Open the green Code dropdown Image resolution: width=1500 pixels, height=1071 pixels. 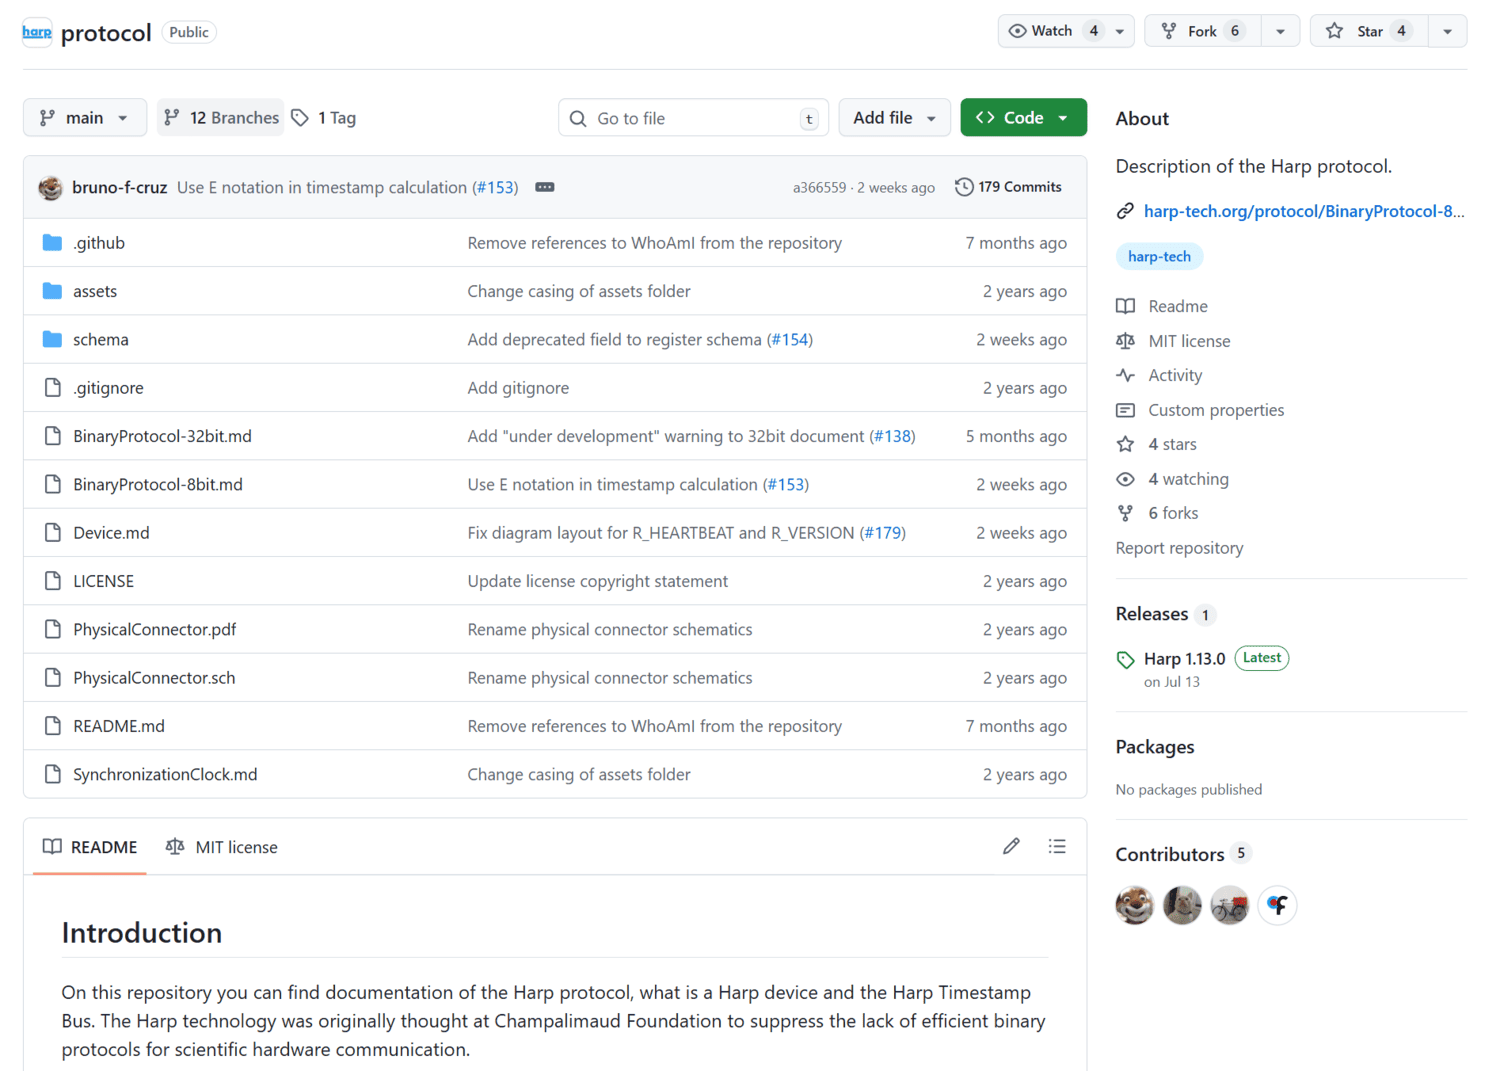(x=1023, y=117)
